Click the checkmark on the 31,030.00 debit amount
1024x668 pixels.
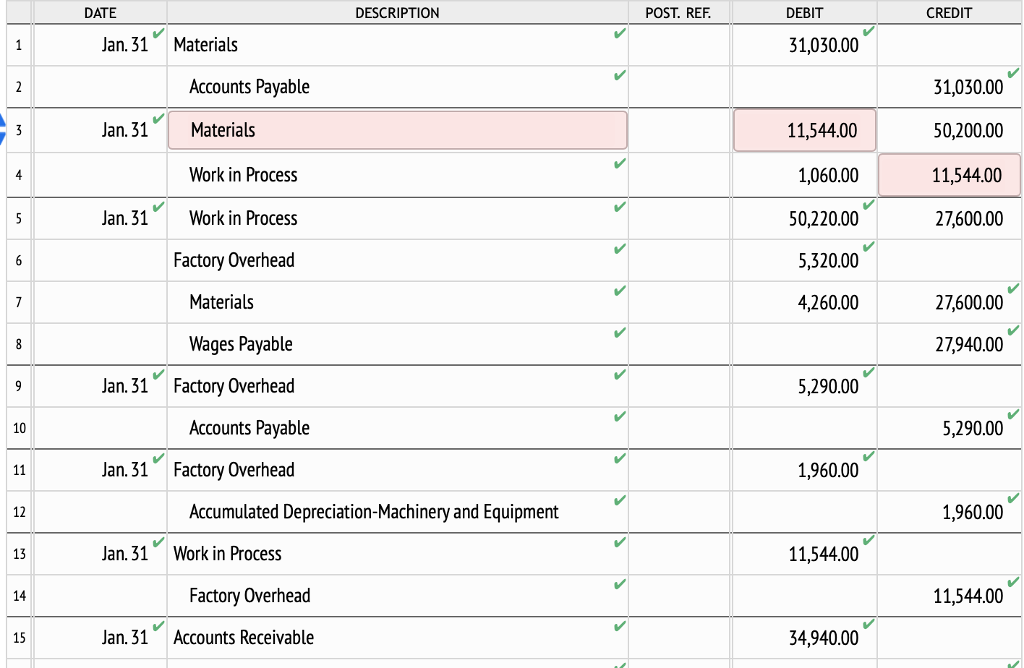[x=869, y=32]
